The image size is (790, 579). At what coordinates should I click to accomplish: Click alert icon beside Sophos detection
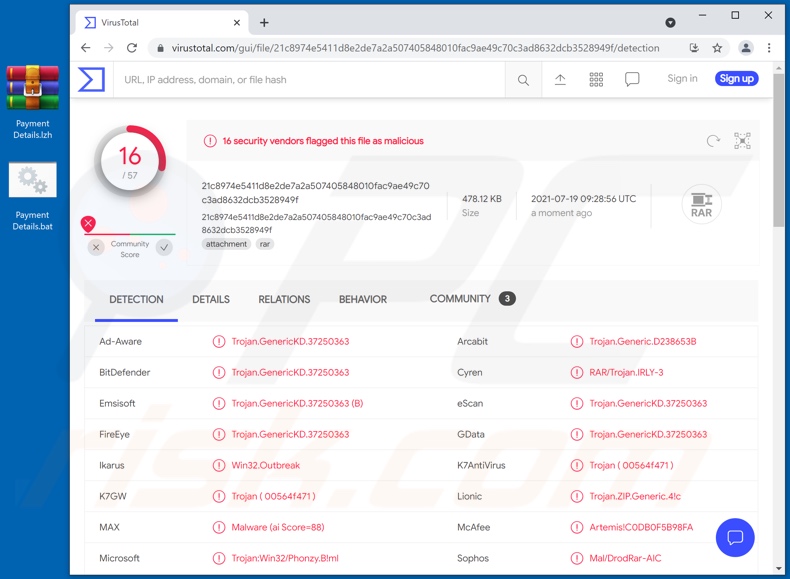pos(576,558)
